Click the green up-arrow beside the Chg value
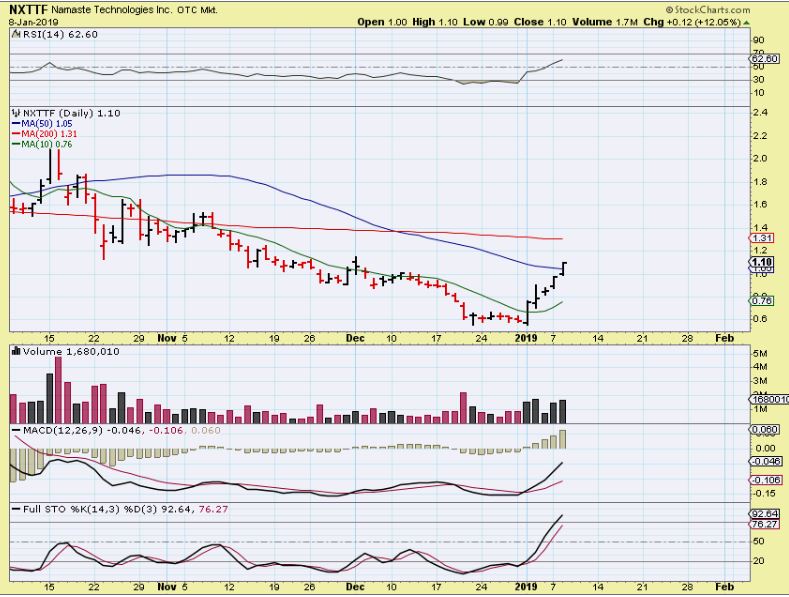789x597 pixels. tap(747, 23)
